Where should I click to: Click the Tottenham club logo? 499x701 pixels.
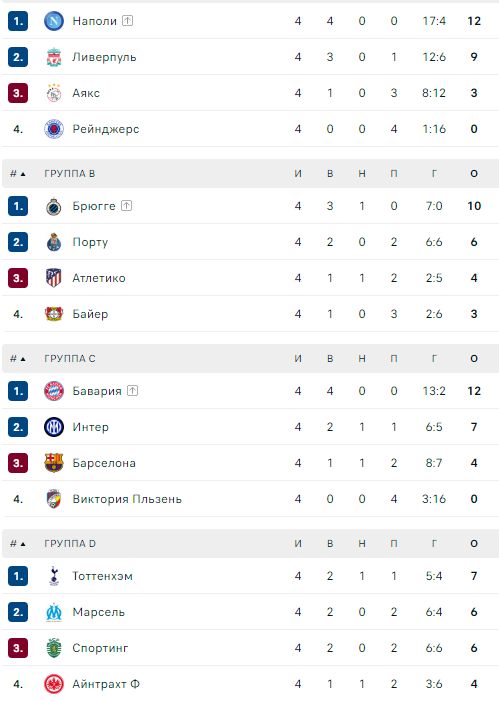pos(54,576)
